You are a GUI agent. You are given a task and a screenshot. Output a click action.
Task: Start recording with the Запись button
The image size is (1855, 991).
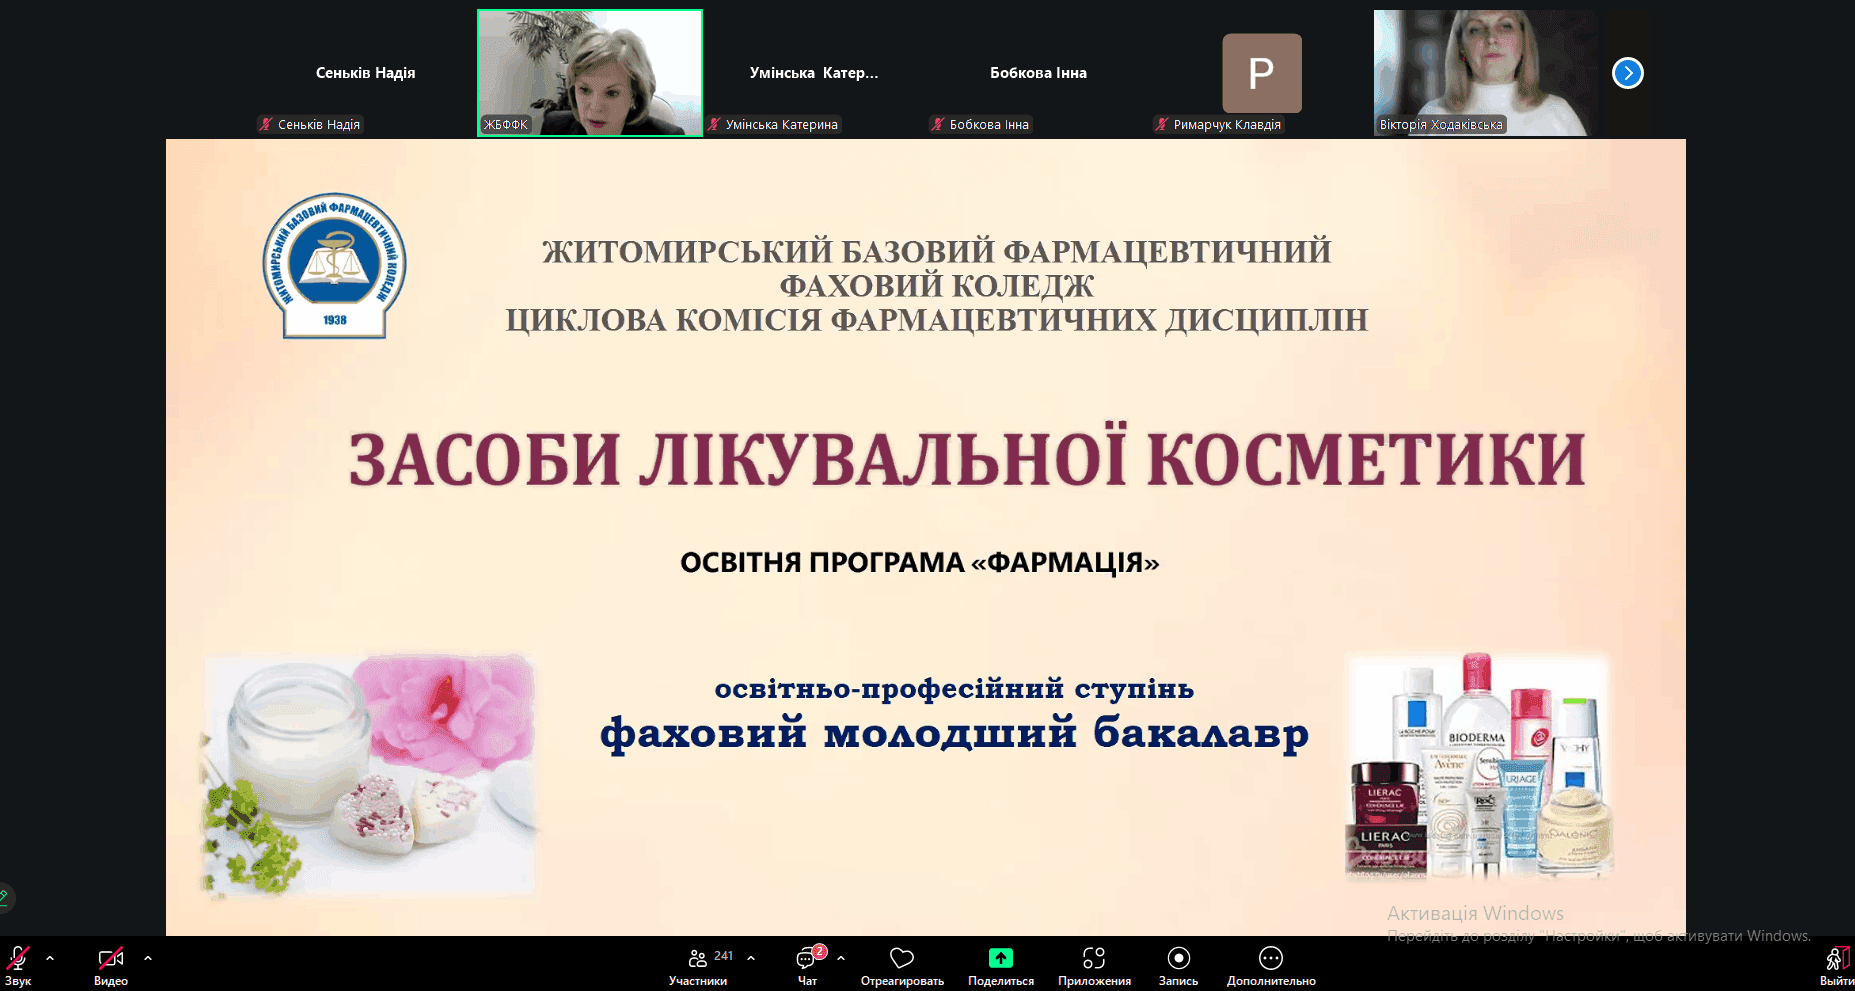coord(1179,966)
